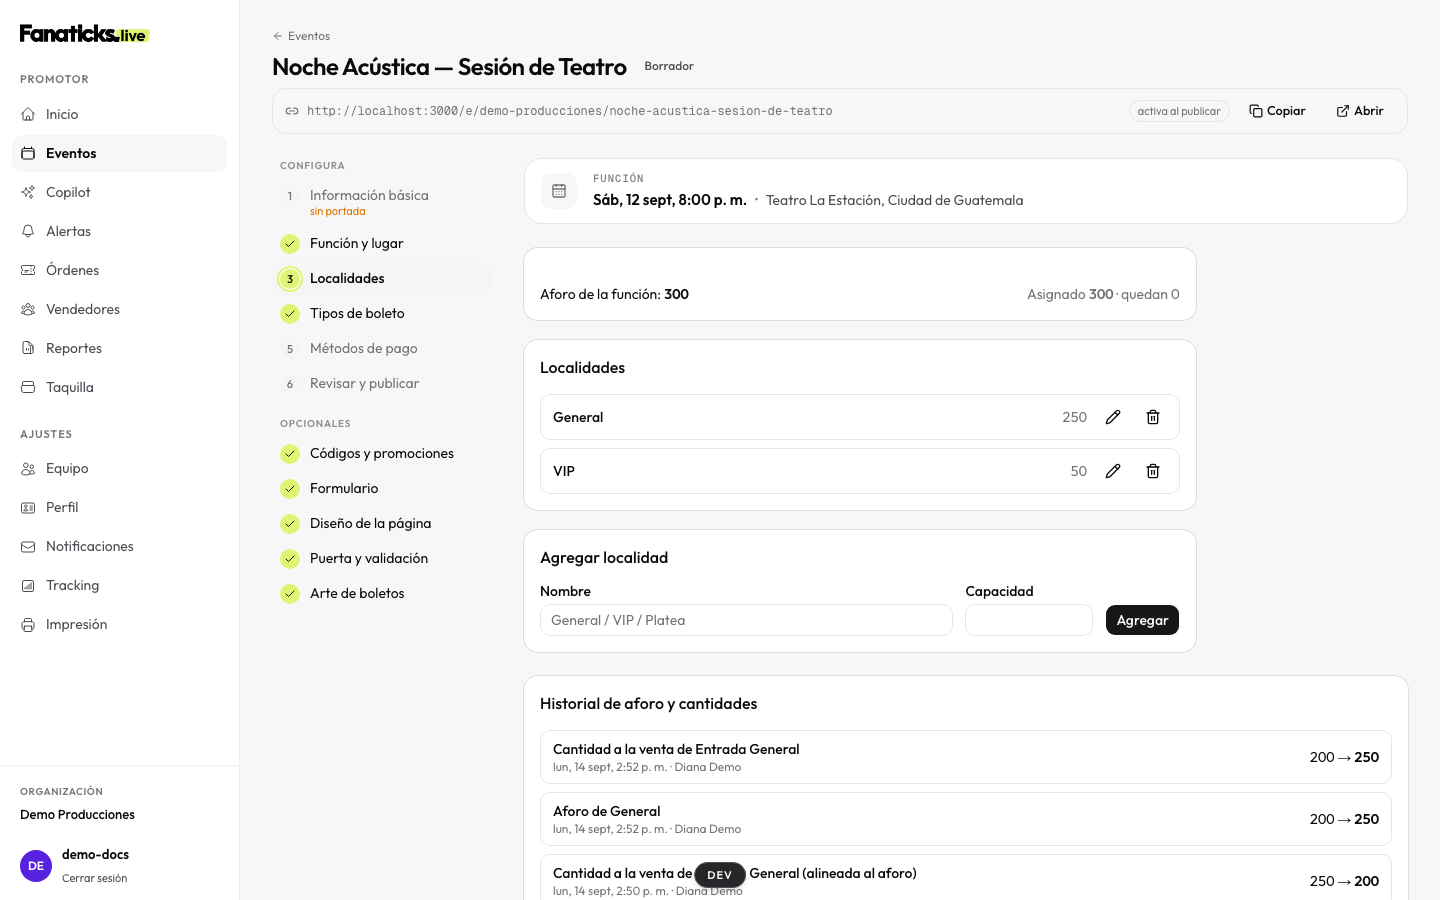
Task: Edit the General locality with pencil icon
Action: (1113, 417)
